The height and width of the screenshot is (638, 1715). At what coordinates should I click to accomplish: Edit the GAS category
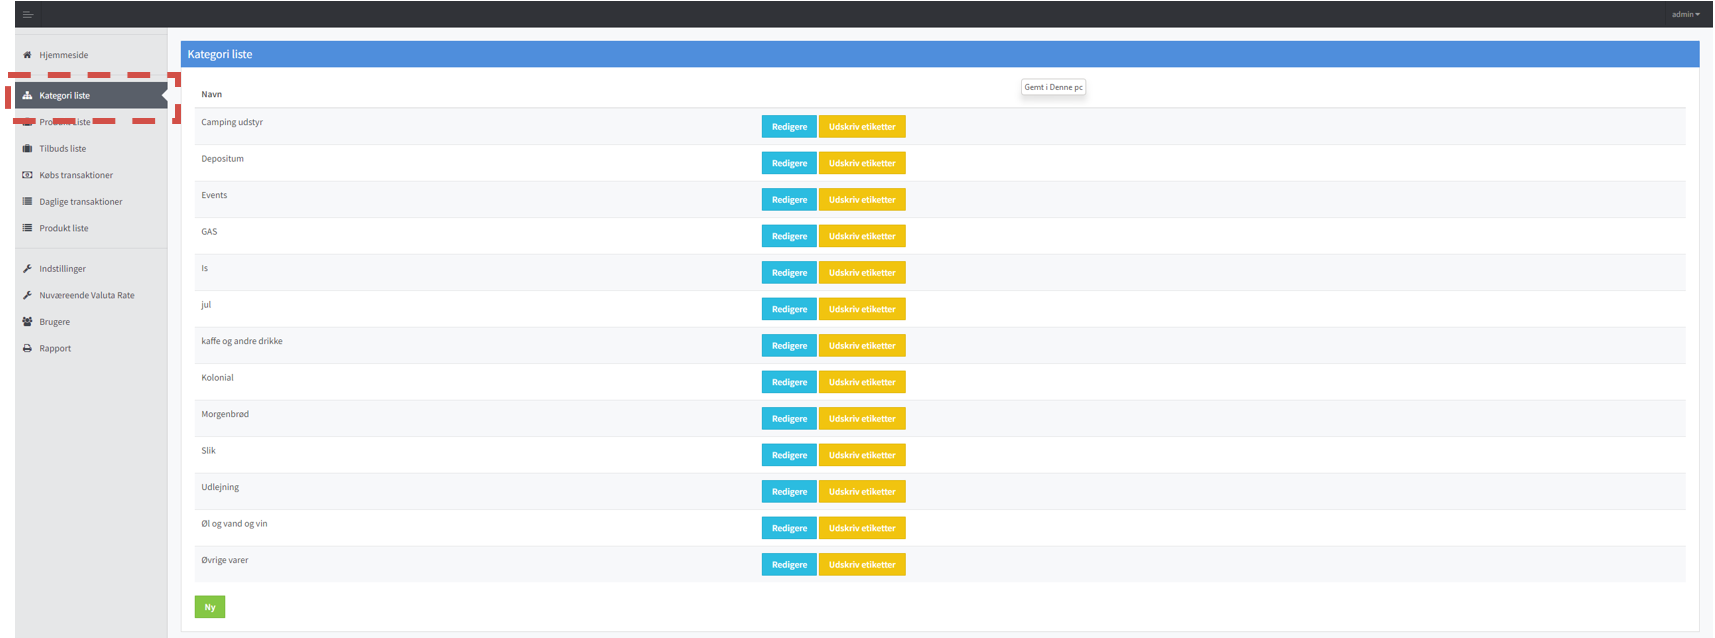tap(789, 237)
